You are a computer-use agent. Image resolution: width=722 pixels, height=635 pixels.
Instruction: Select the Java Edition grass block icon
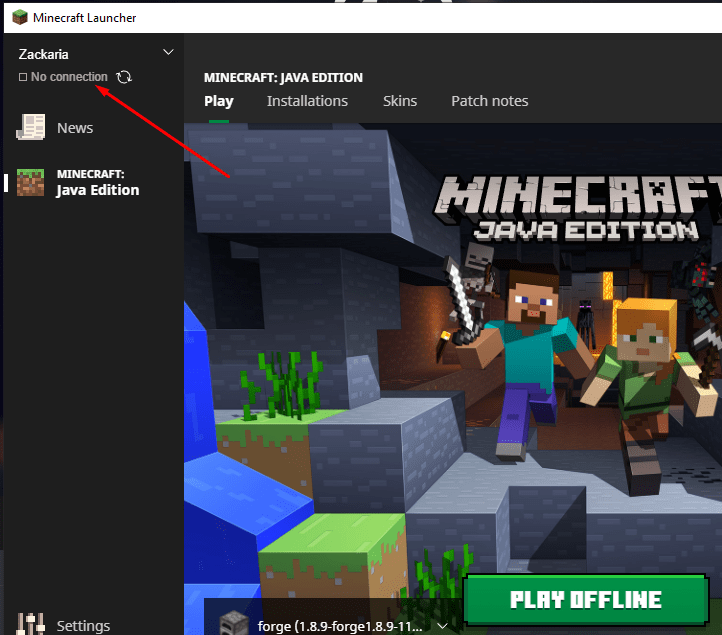30,182
